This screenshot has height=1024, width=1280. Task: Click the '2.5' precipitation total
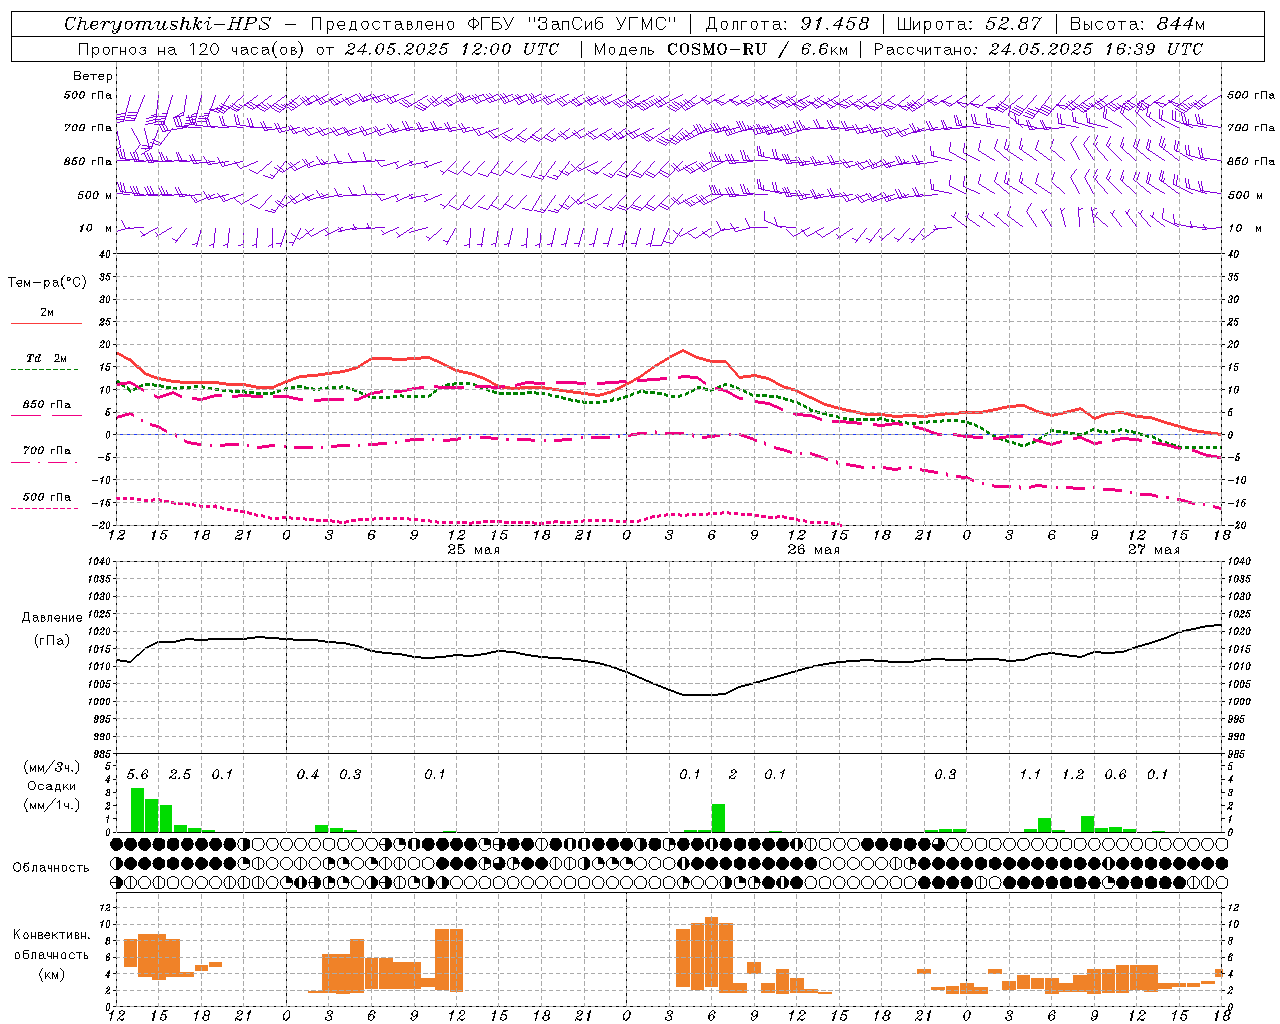180,775
